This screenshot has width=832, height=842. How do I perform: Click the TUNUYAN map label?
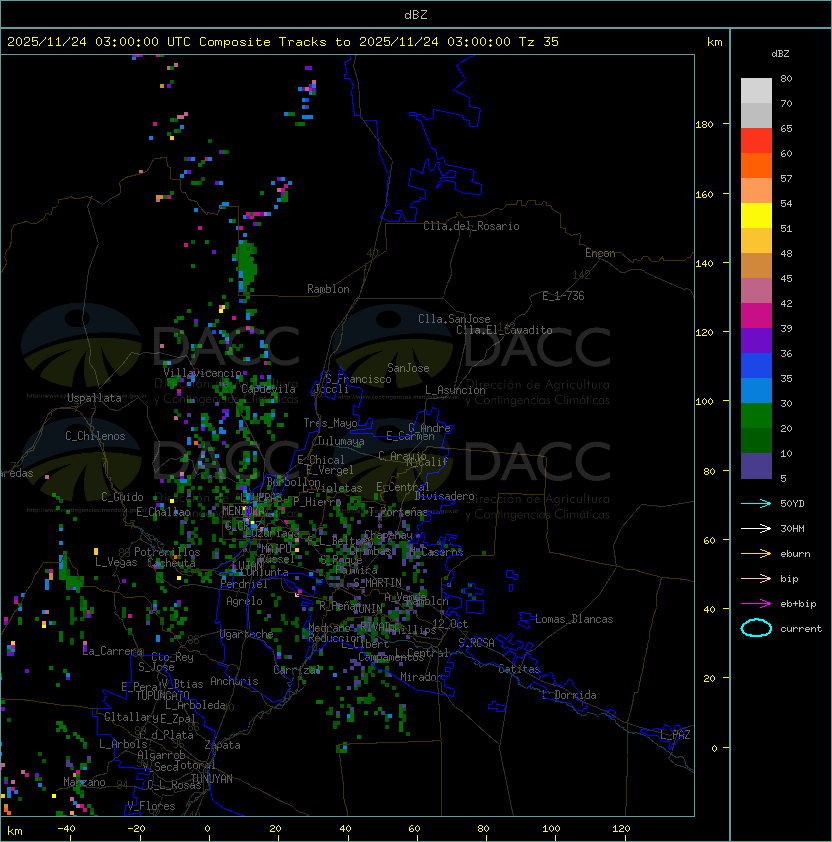click(212, 779)
